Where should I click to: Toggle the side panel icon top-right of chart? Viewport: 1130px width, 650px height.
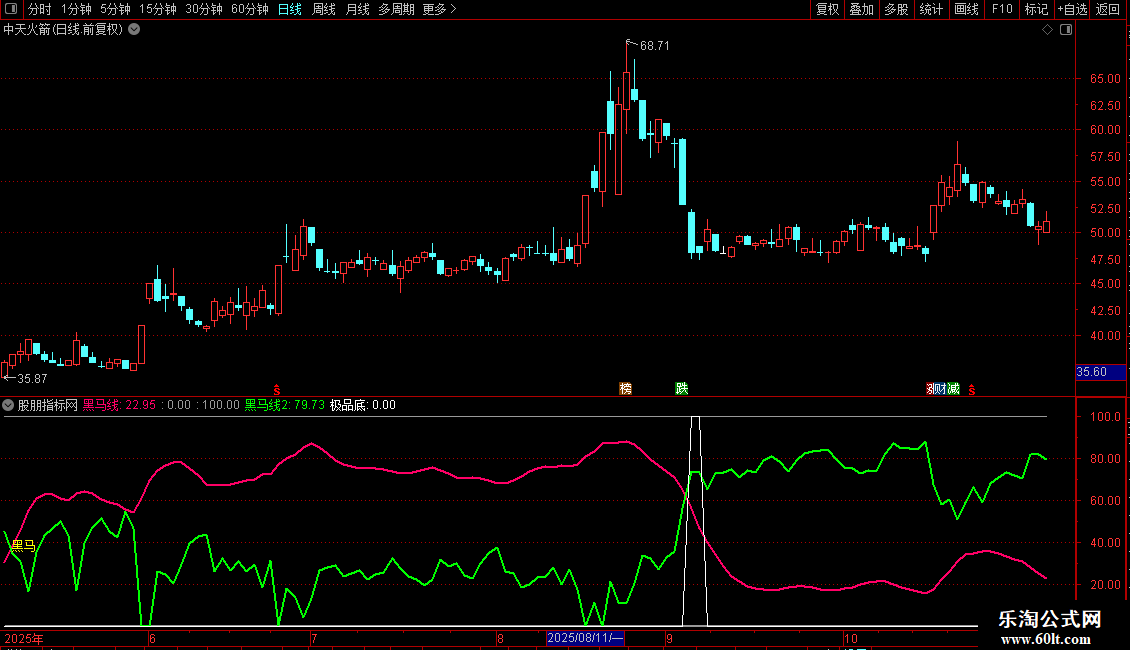(x=1066, y=30)
